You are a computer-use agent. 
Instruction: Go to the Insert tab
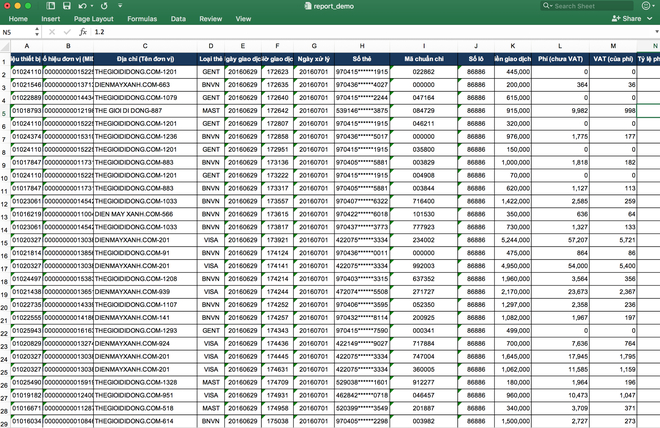52,19
